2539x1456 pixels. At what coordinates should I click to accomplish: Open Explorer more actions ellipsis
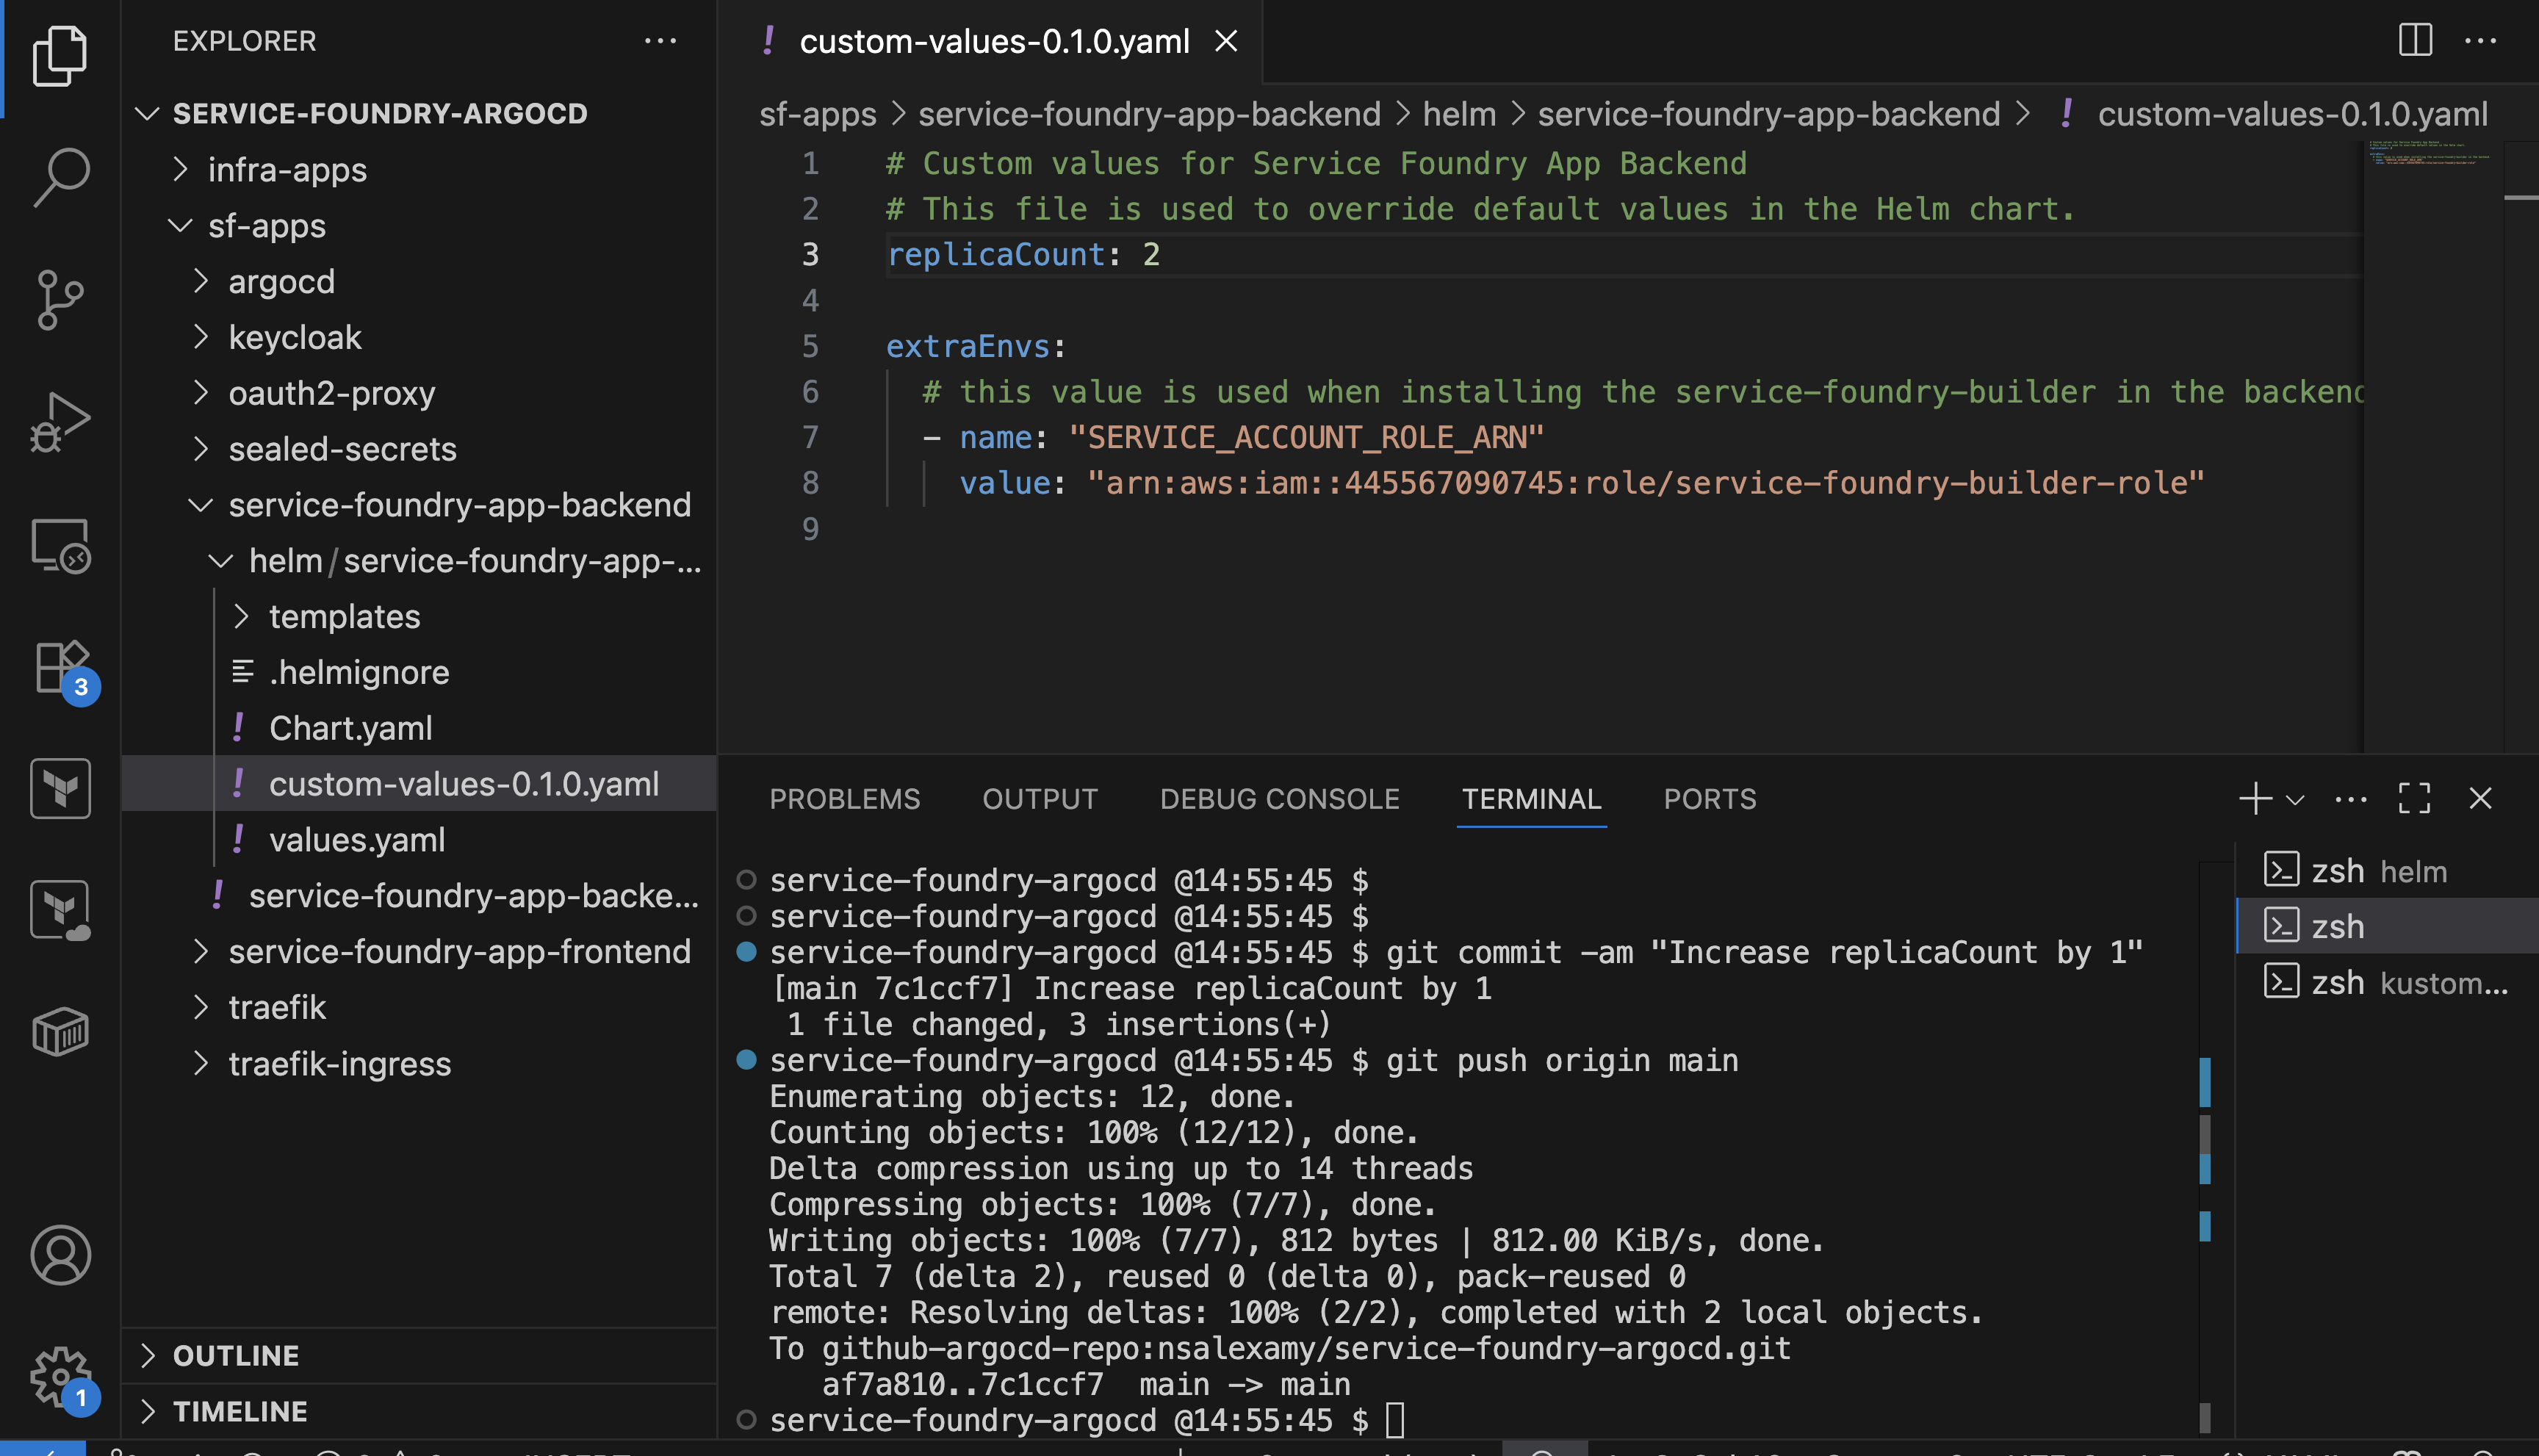click(660, 41)
